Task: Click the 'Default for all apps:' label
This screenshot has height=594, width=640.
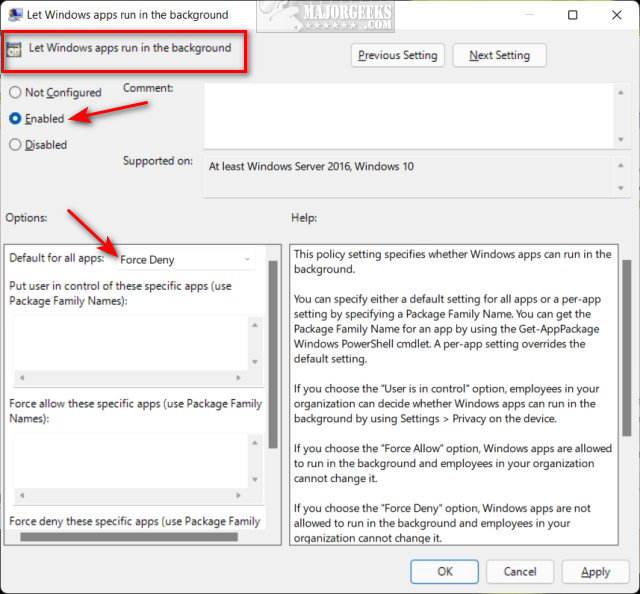Action: (x=57, y=258)
